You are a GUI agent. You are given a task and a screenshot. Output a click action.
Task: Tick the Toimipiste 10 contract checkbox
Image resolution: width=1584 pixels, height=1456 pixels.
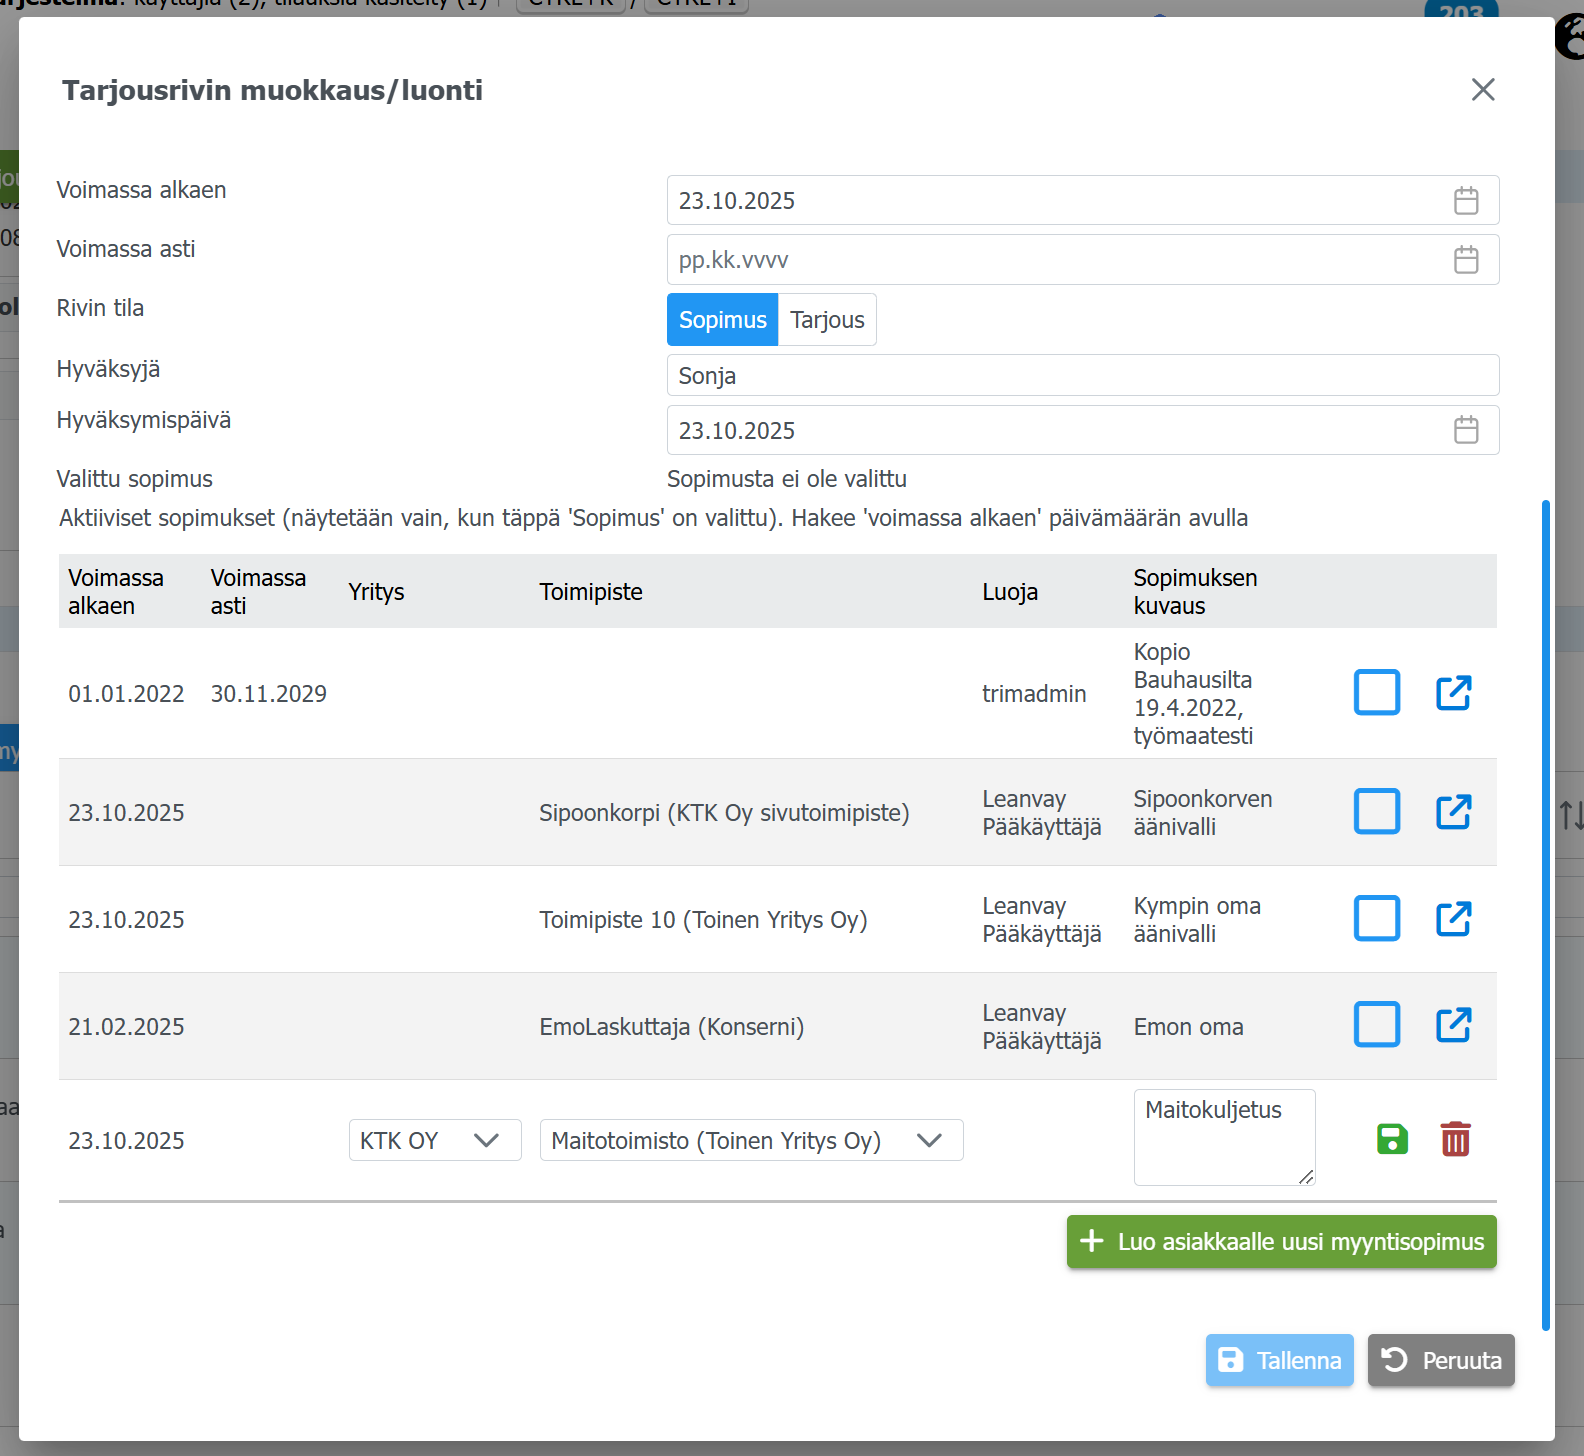pos(1376,919)
